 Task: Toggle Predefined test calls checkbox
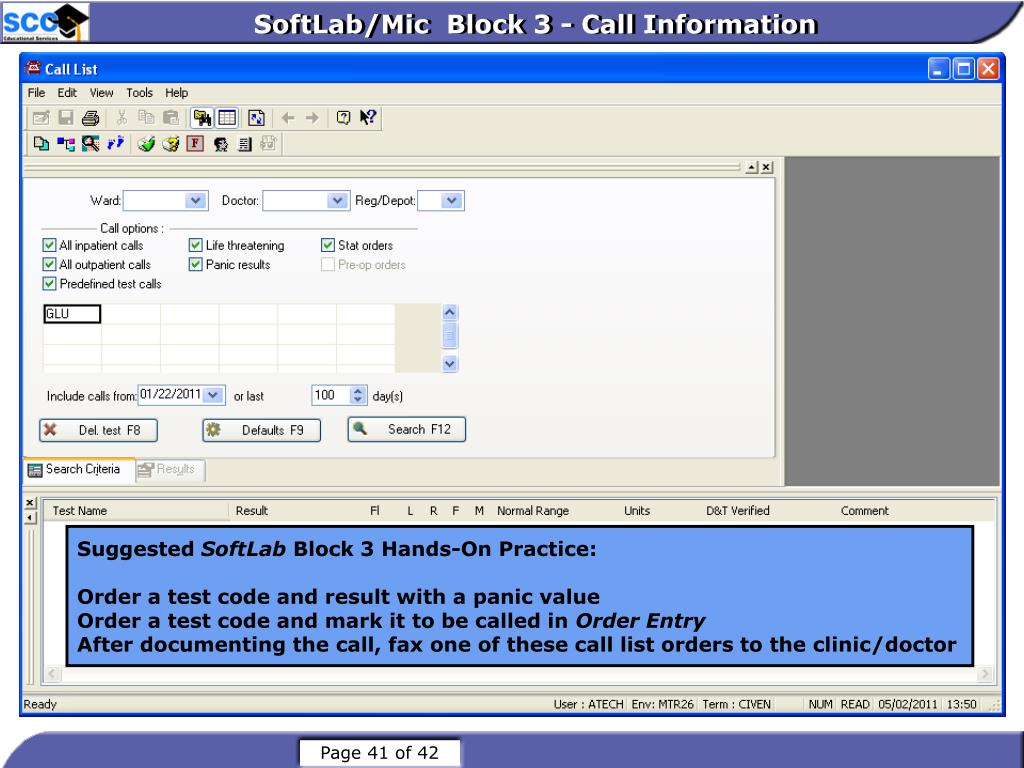coord(49,283)
